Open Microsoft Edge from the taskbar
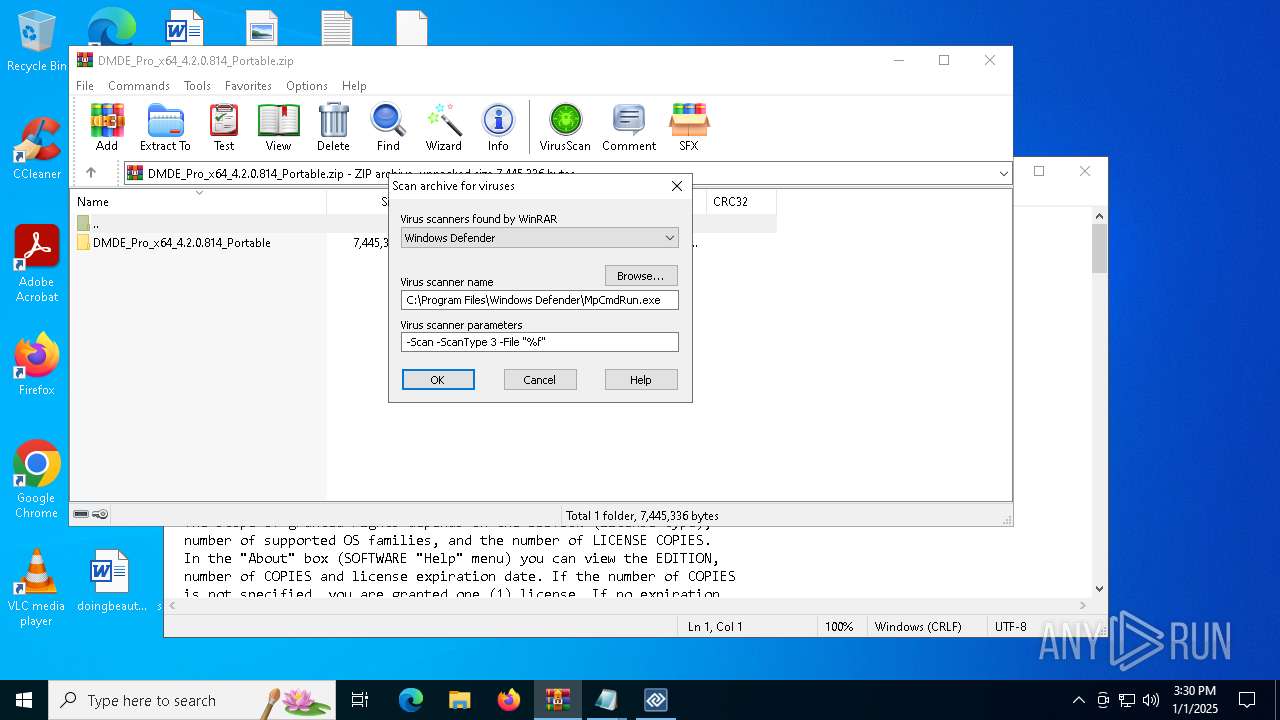This screenshot has width=1280, height=720. 411,700
